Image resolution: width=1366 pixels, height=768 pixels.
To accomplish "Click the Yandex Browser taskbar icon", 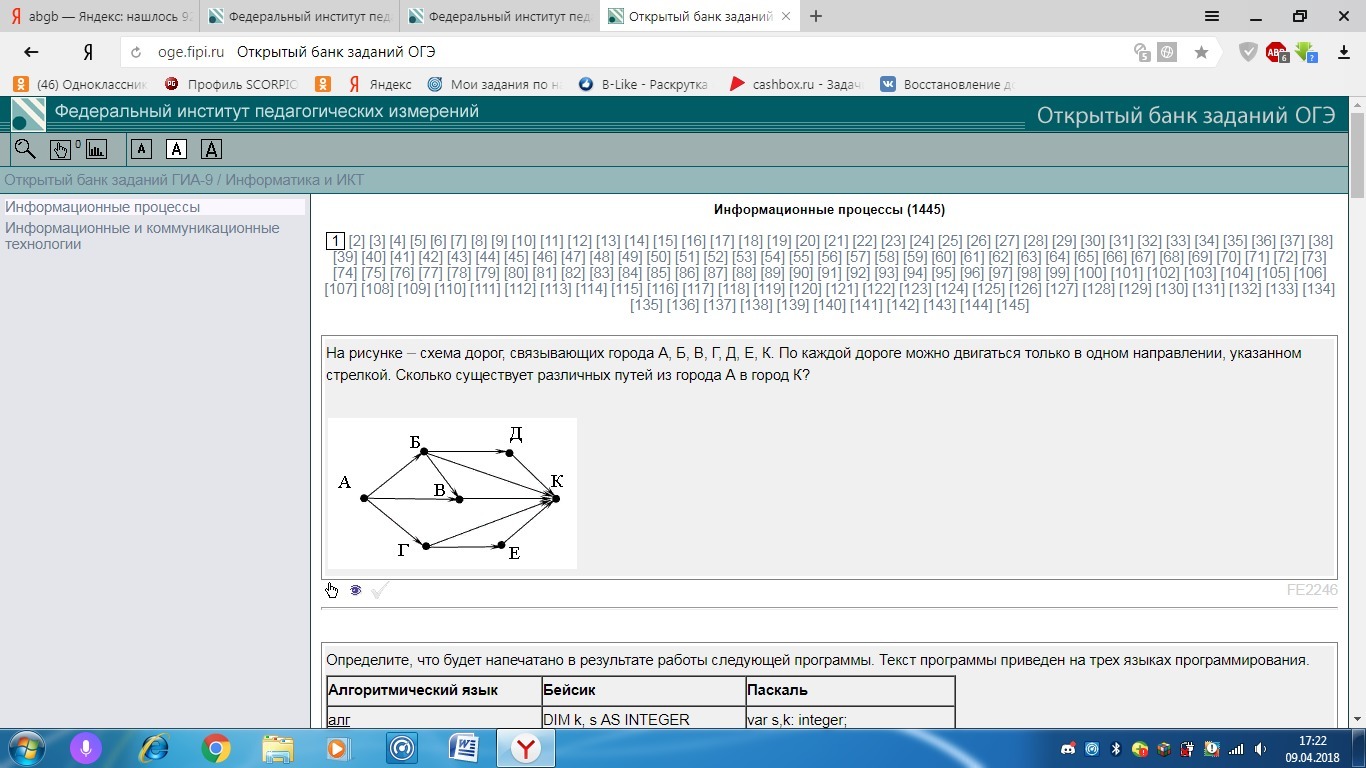I will tap(525, 748).
